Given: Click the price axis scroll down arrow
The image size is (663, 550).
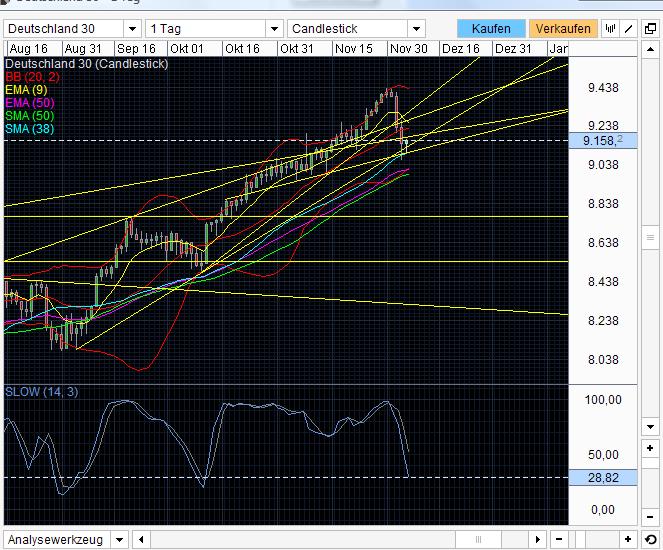Looking at the screenshot, I should pyautogui.click(x=650, y=427).
